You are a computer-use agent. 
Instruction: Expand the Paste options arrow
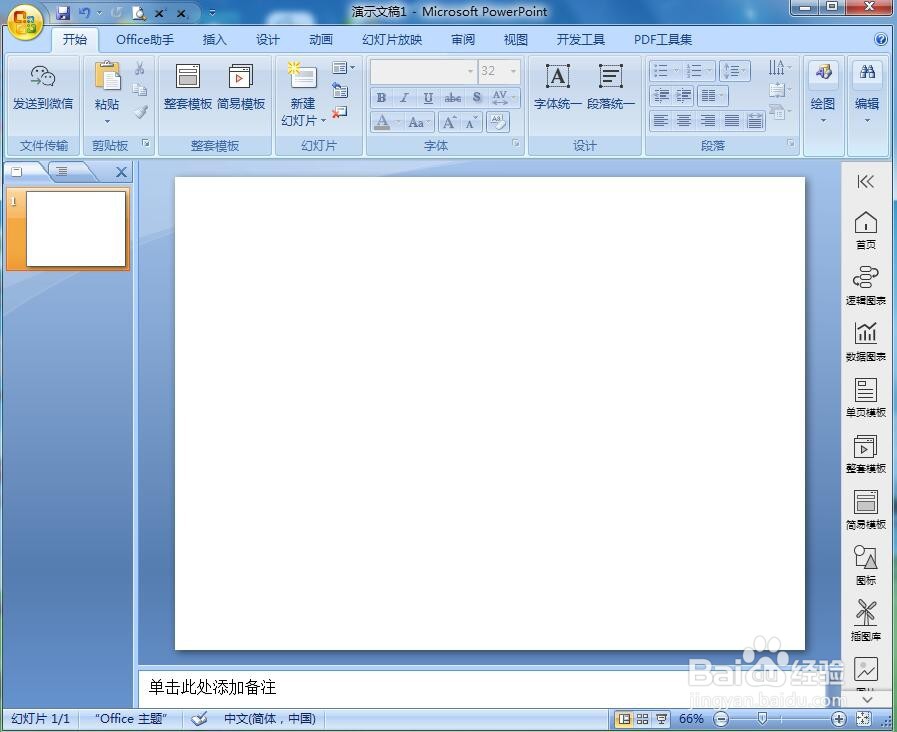(x=107, y=121)
